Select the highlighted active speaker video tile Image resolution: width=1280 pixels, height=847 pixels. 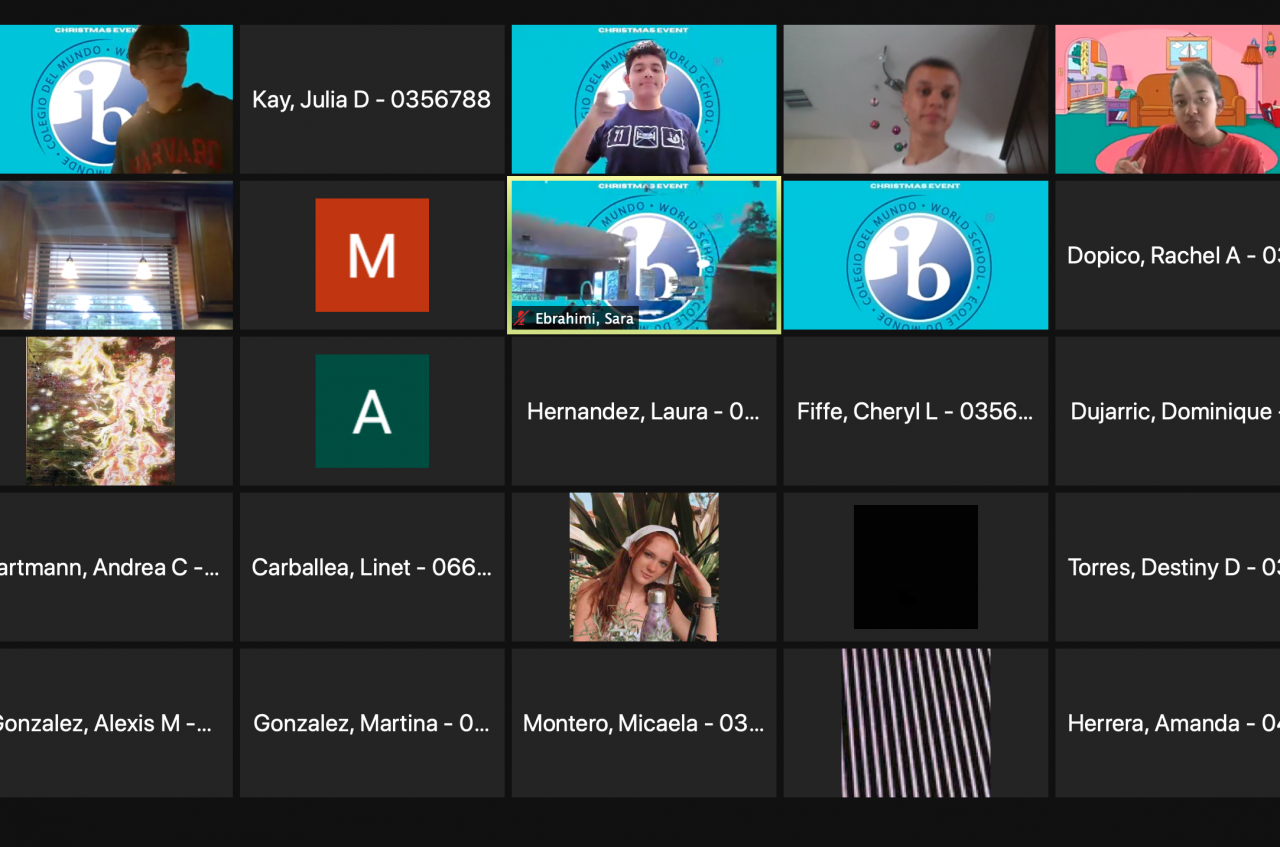pos(644,255)
